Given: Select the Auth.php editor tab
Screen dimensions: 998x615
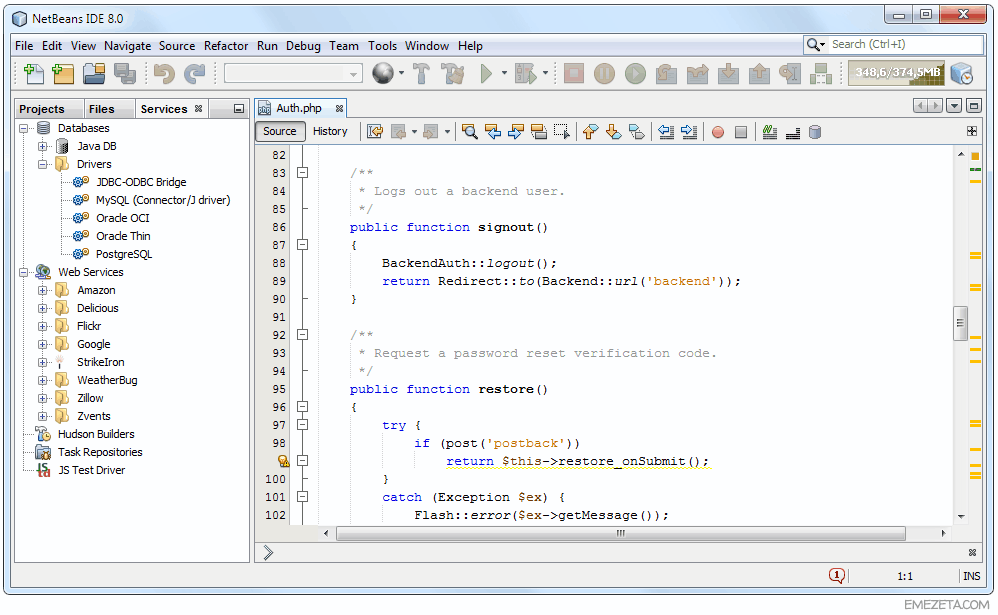Looking at the screenshot, I should click(x=299, y=108).
